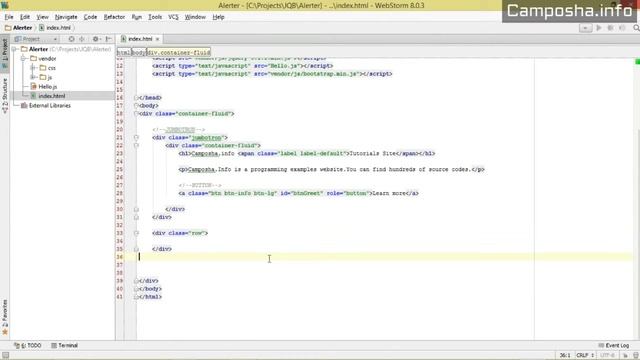Viewport: 640px width, 360px height.
Task: Click the WebStorm application icon in title bar
Action: 5,5
